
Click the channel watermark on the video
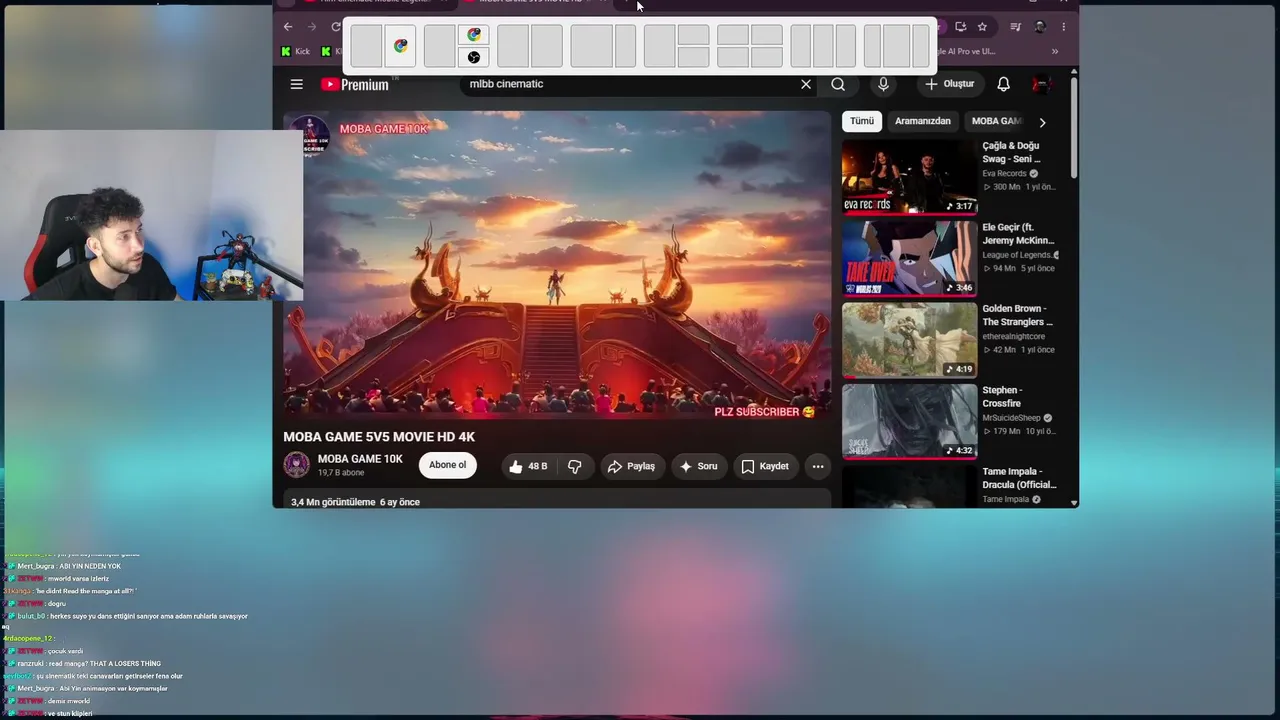click(x=311, y=137)
